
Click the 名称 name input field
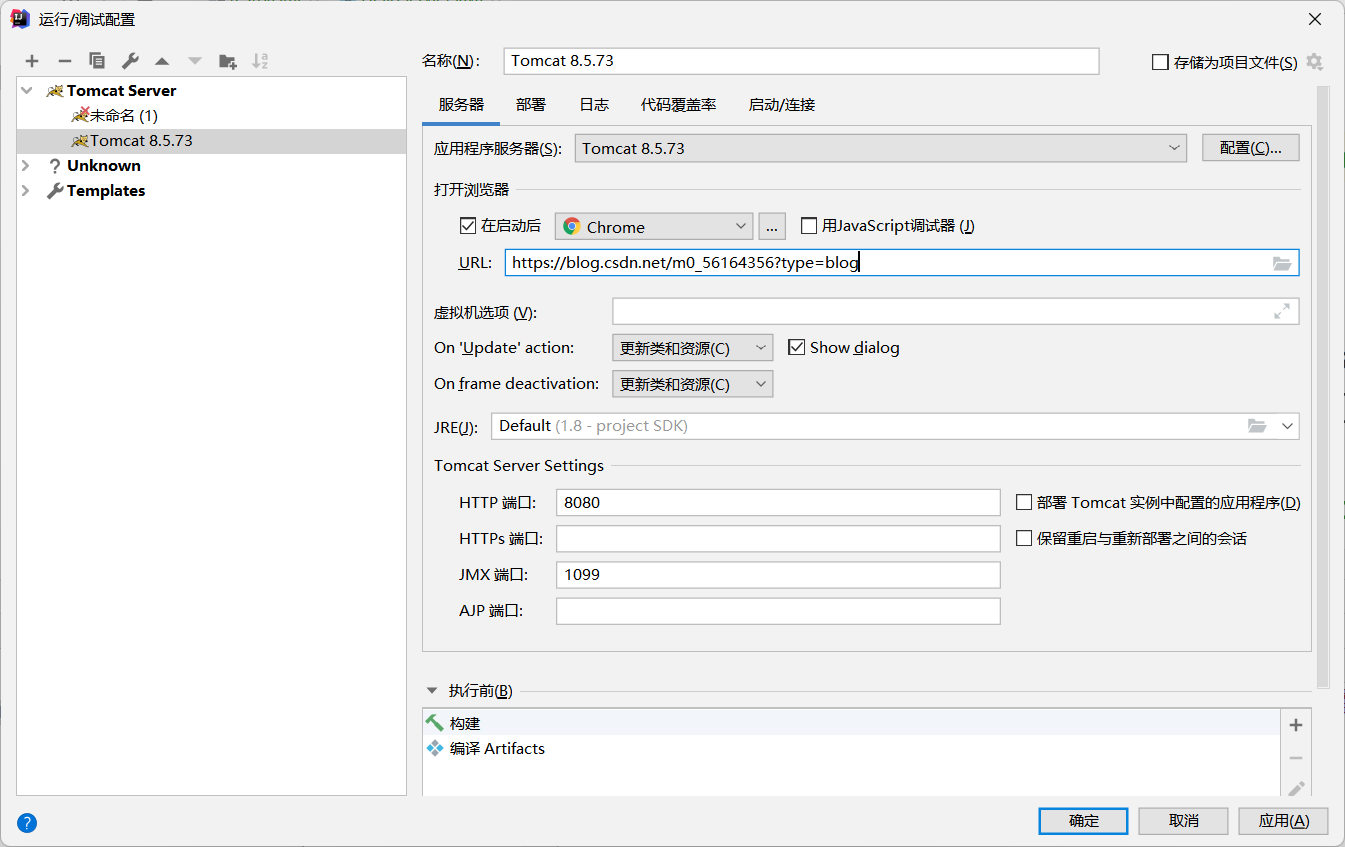pos(801,61)
